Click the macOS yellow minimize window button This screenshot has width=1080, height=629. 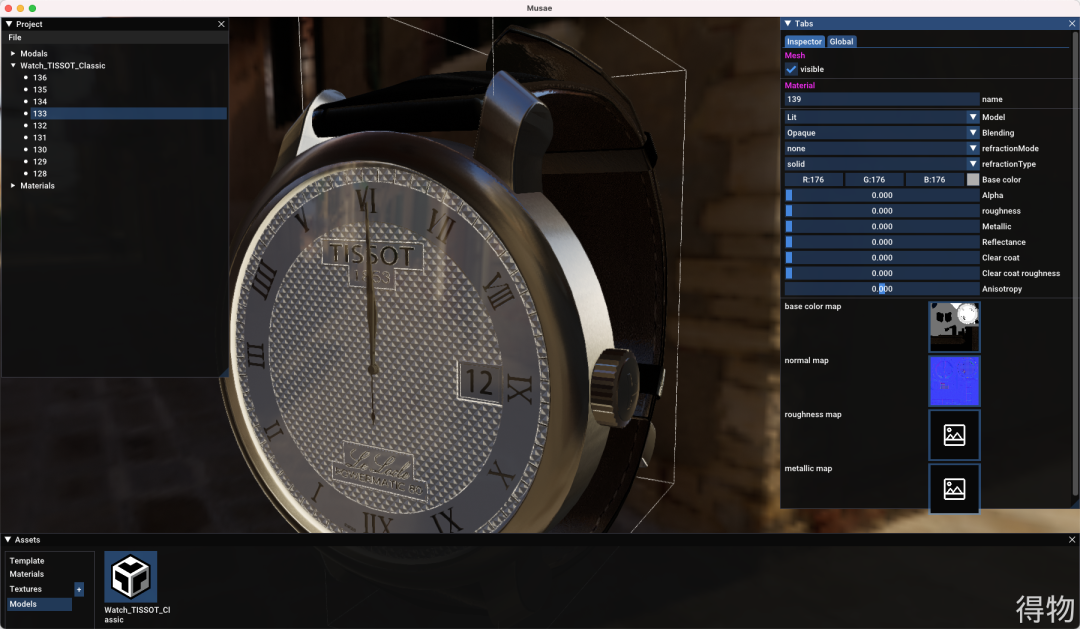(20, 8)
